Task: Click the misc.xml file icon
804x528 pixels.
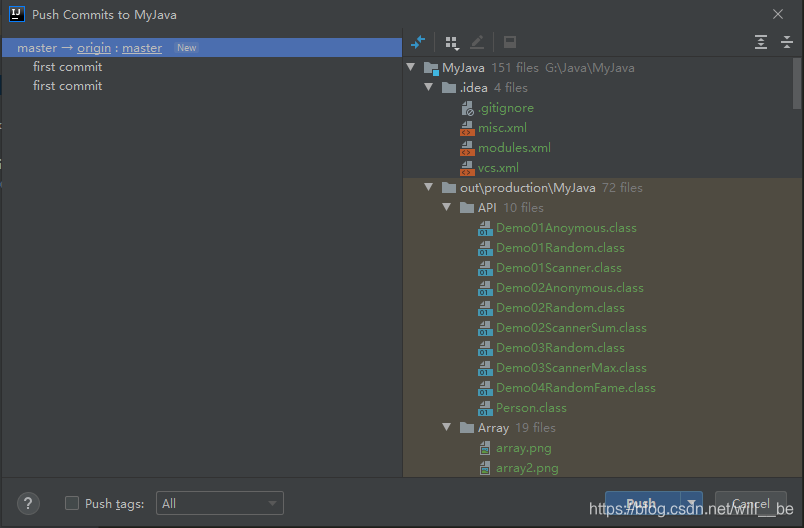Action: click(x=467, y=128)
